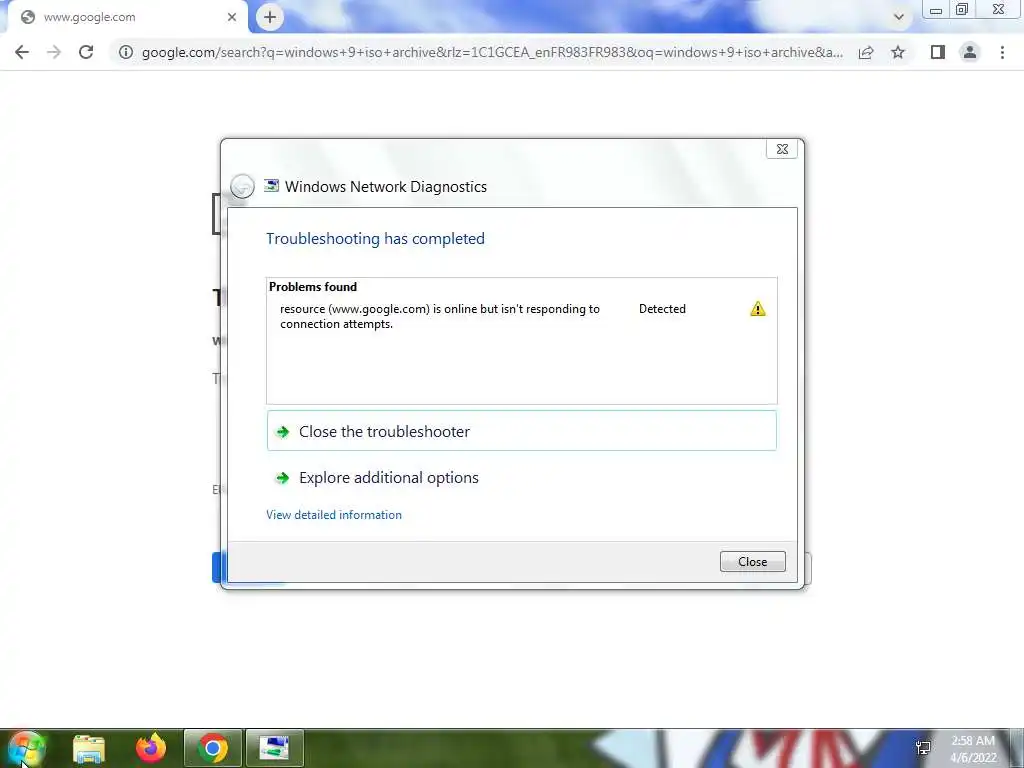Open File Explorer from the taskbar
This screenshot has width=1024, height=768.
point(89,748)
